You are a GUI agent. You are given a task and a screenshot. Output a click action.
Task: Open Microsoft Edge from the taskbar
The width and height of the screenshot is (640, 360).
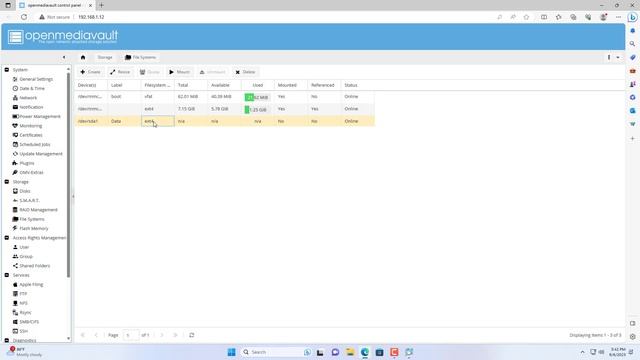tap(364, 352)
